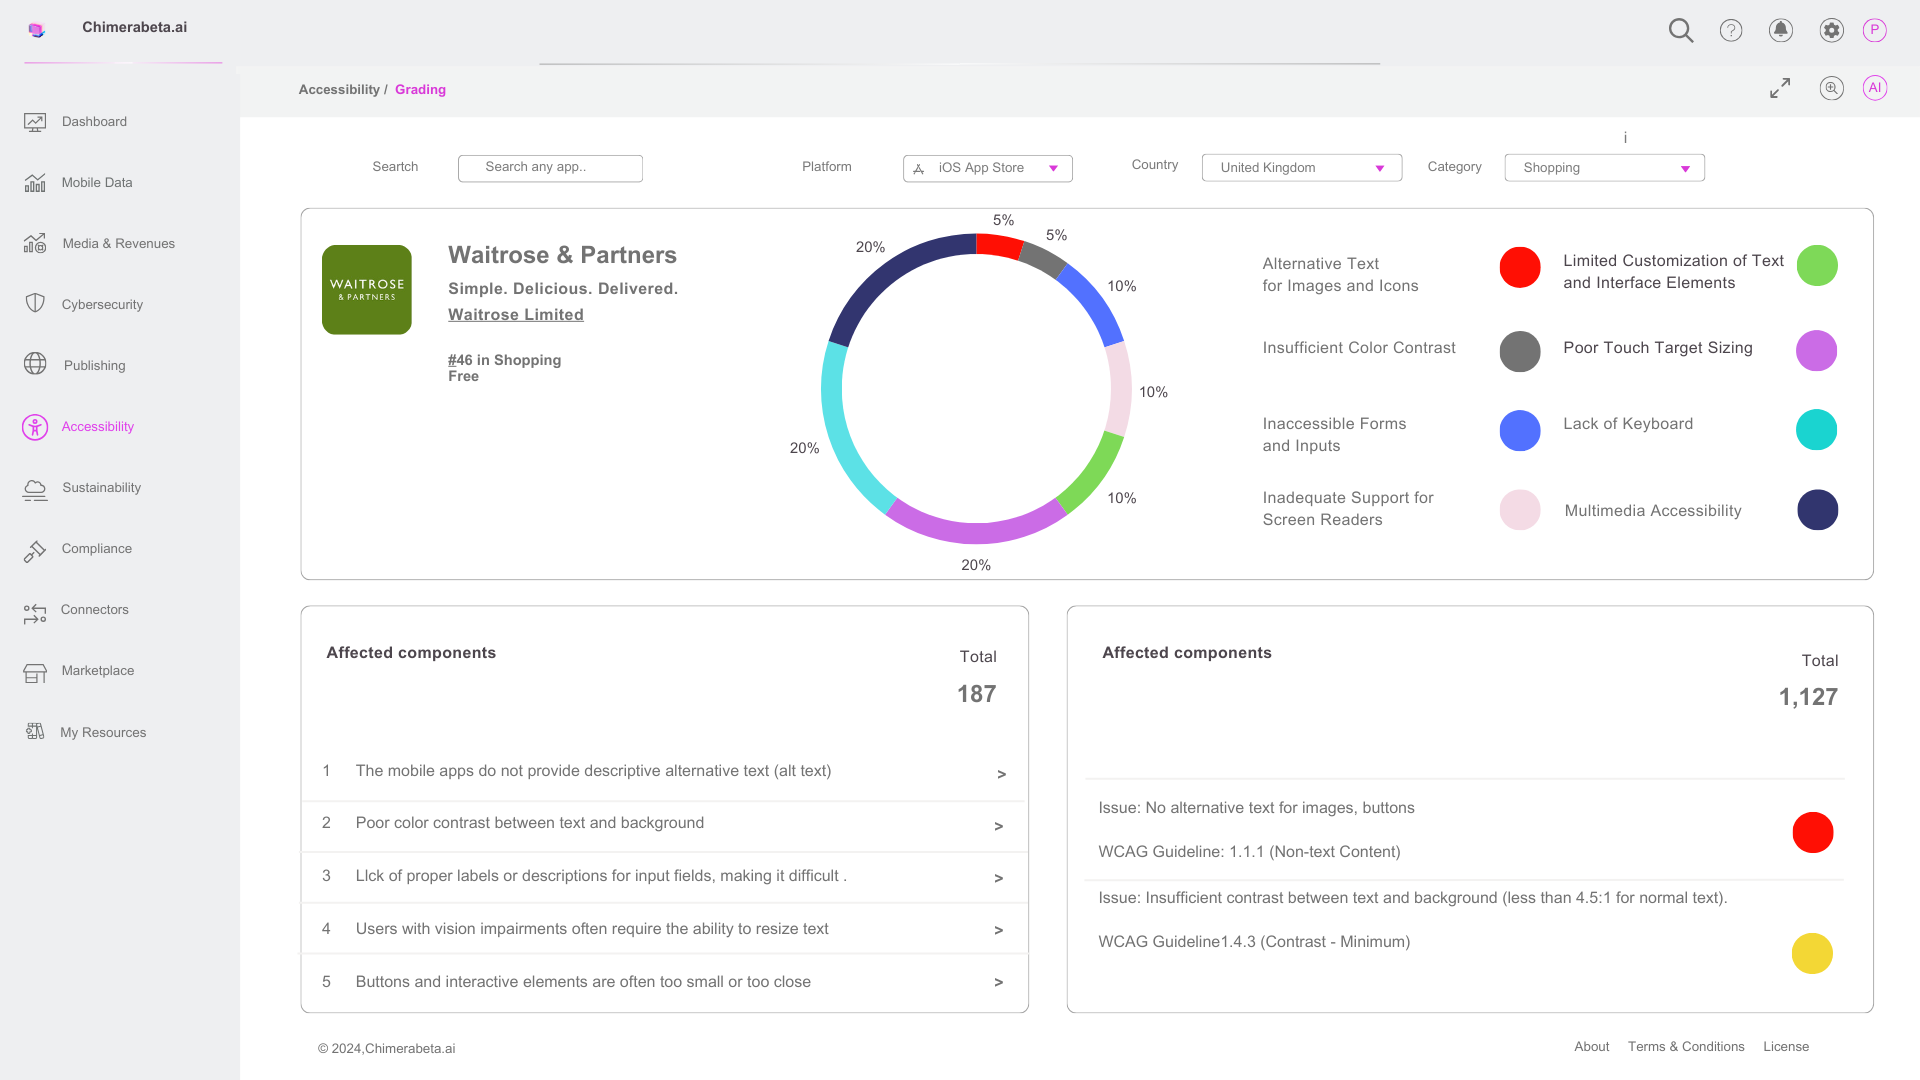
Task: Open the About footer link
Action: pos(1591,1047)
